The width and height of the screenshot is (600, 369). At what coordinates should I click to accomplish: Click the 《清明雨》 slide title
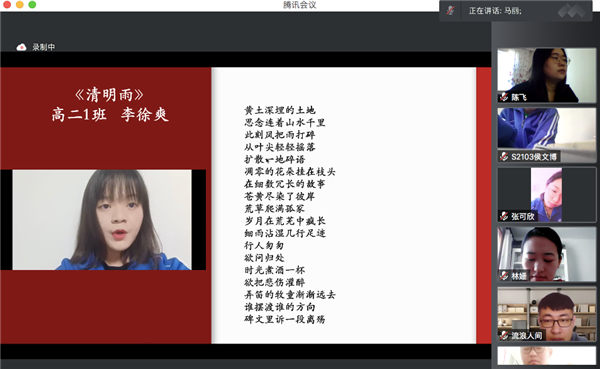[x=109, y=95]
